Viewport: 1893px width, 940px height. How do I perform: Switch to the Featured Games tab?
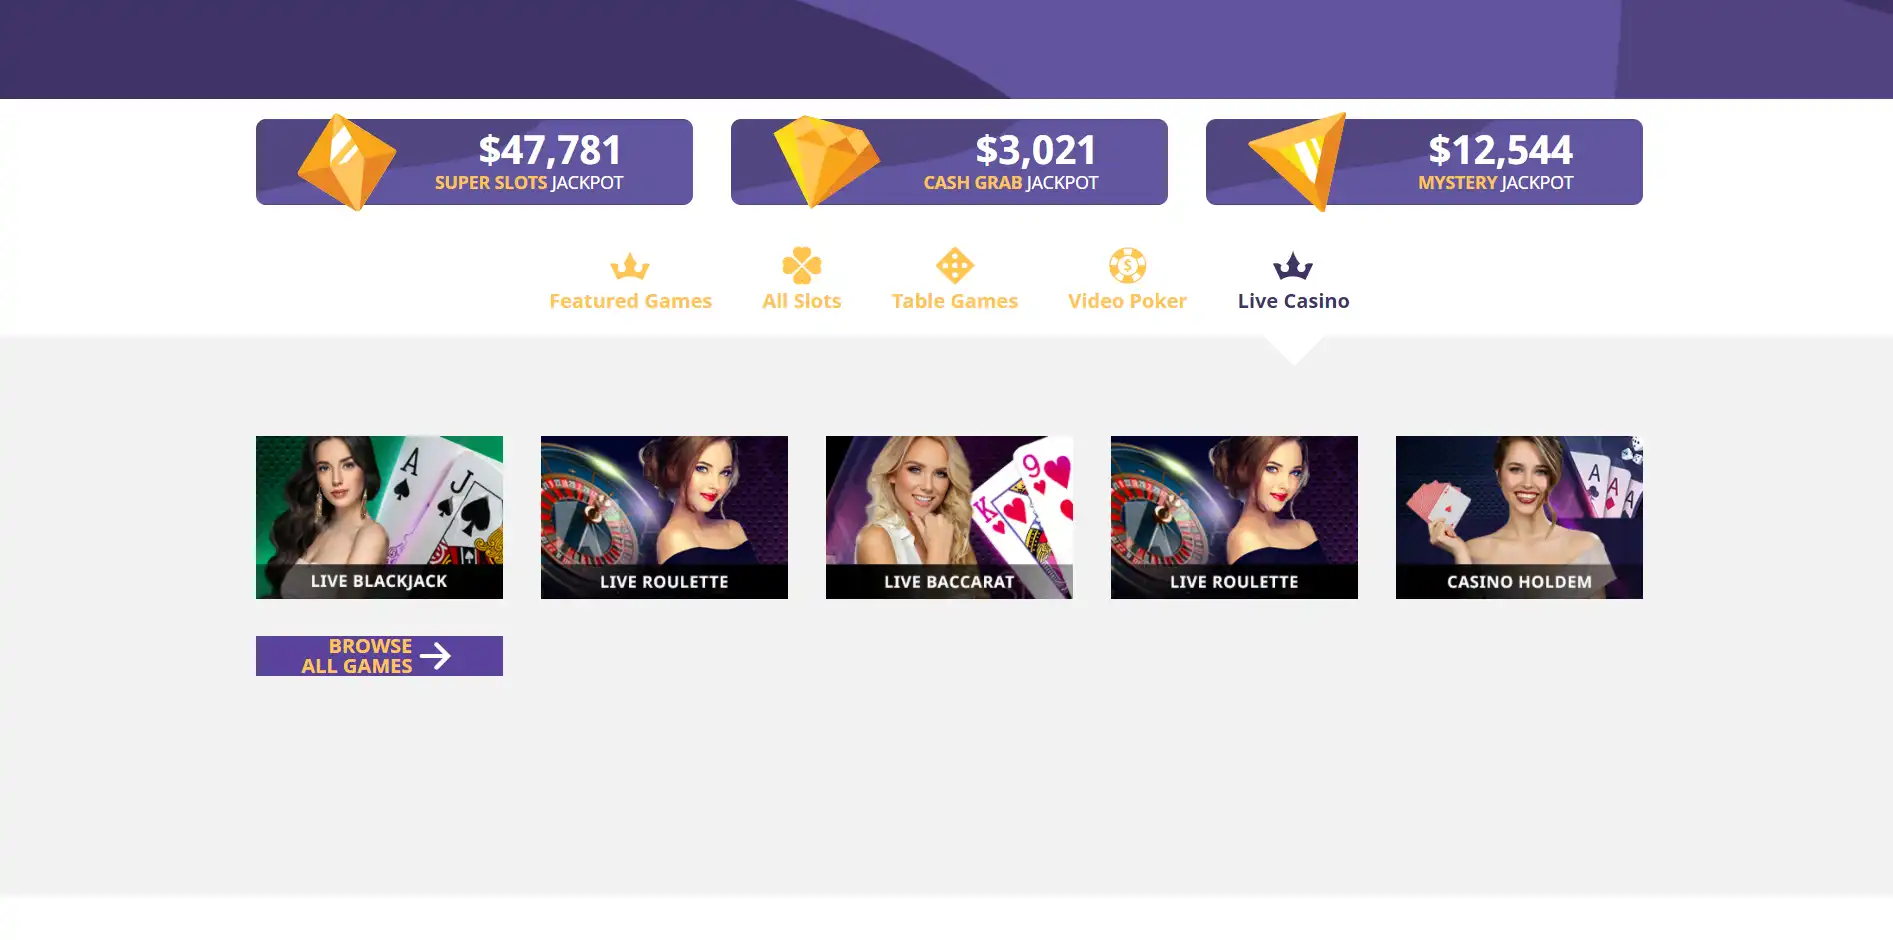coord(630,301)
